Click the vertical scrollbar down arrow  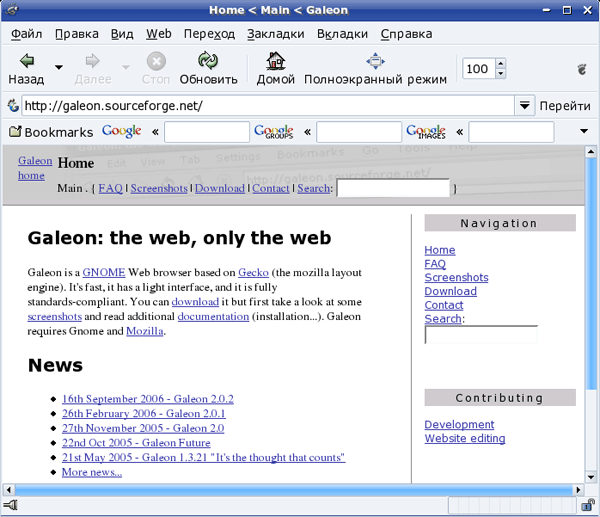click(591, 477)
